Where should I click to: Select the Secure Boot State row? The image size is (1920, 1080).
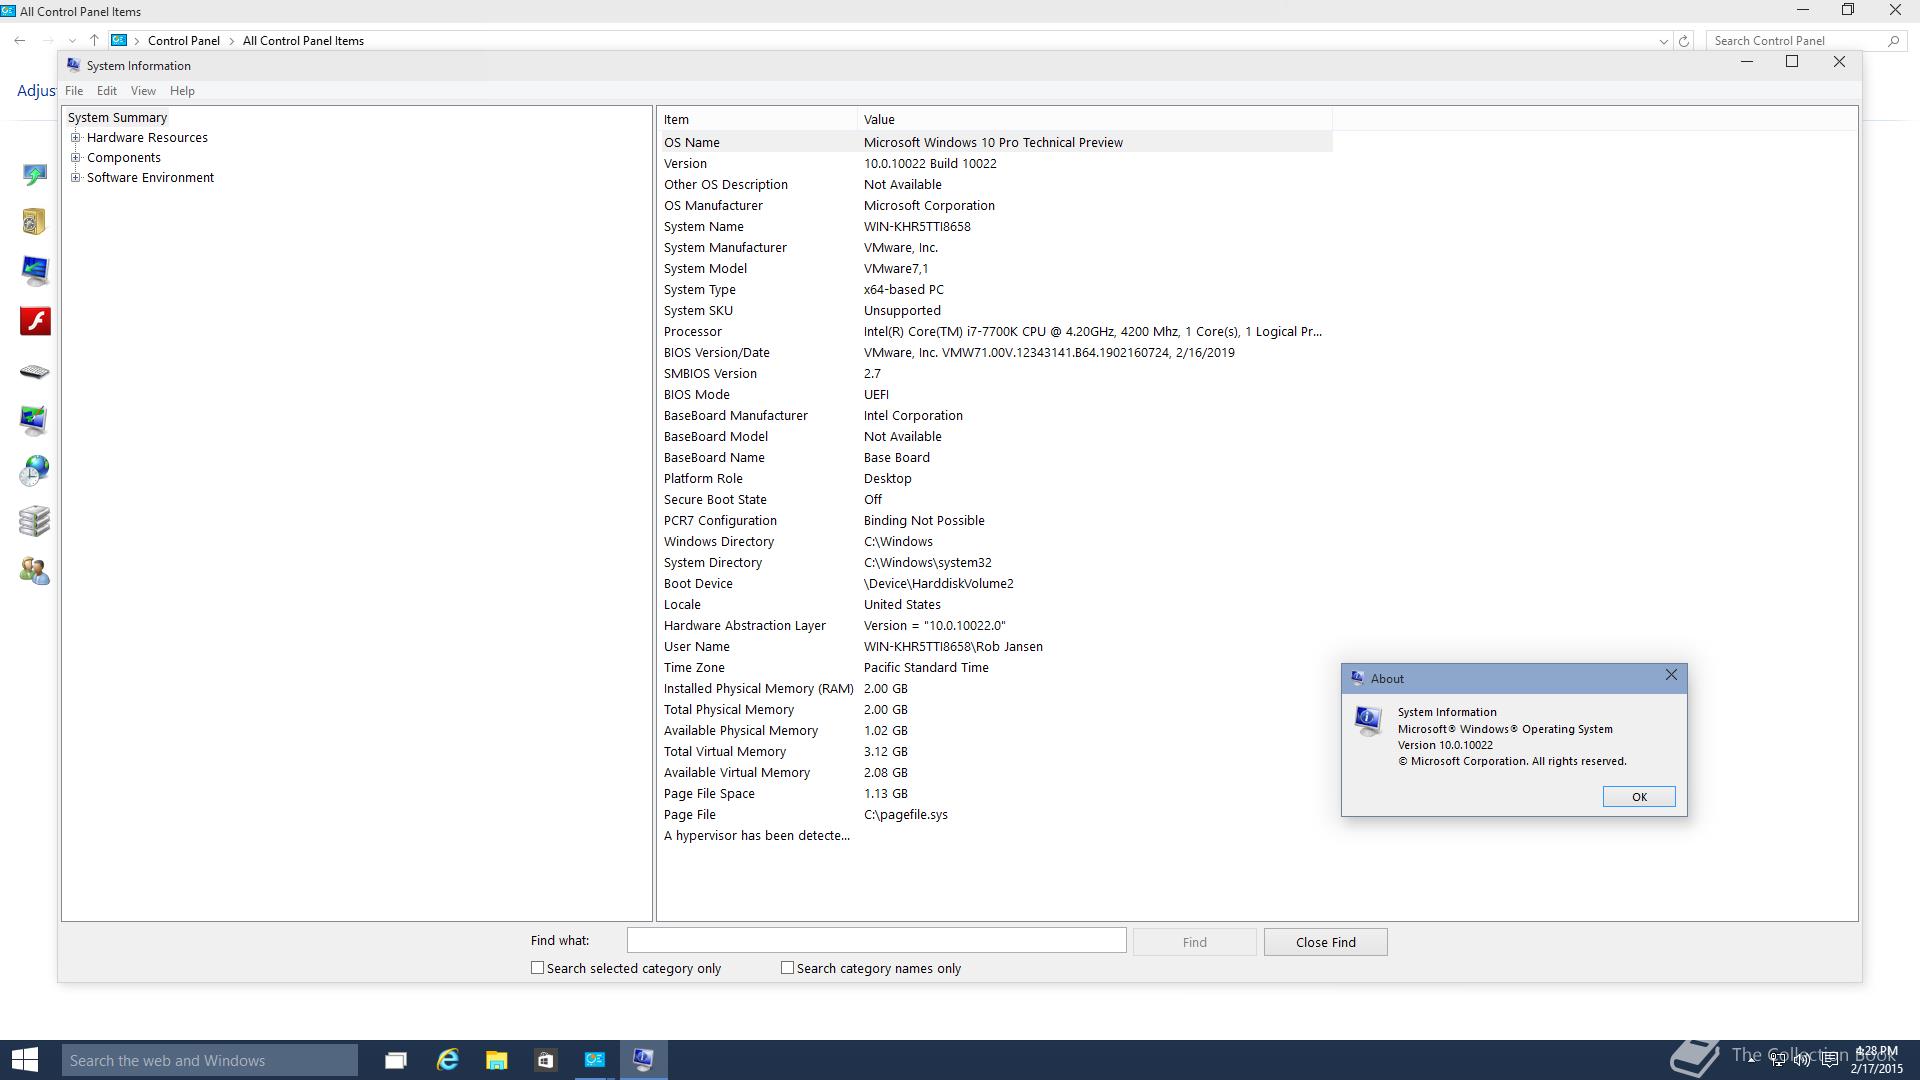pos(996,499)
